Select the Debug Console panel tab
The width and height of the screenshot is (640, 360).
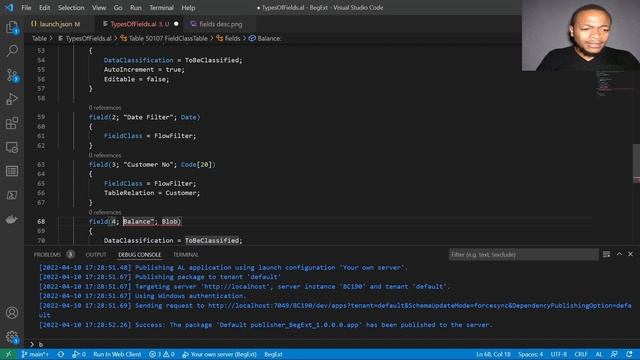[140, 254]
